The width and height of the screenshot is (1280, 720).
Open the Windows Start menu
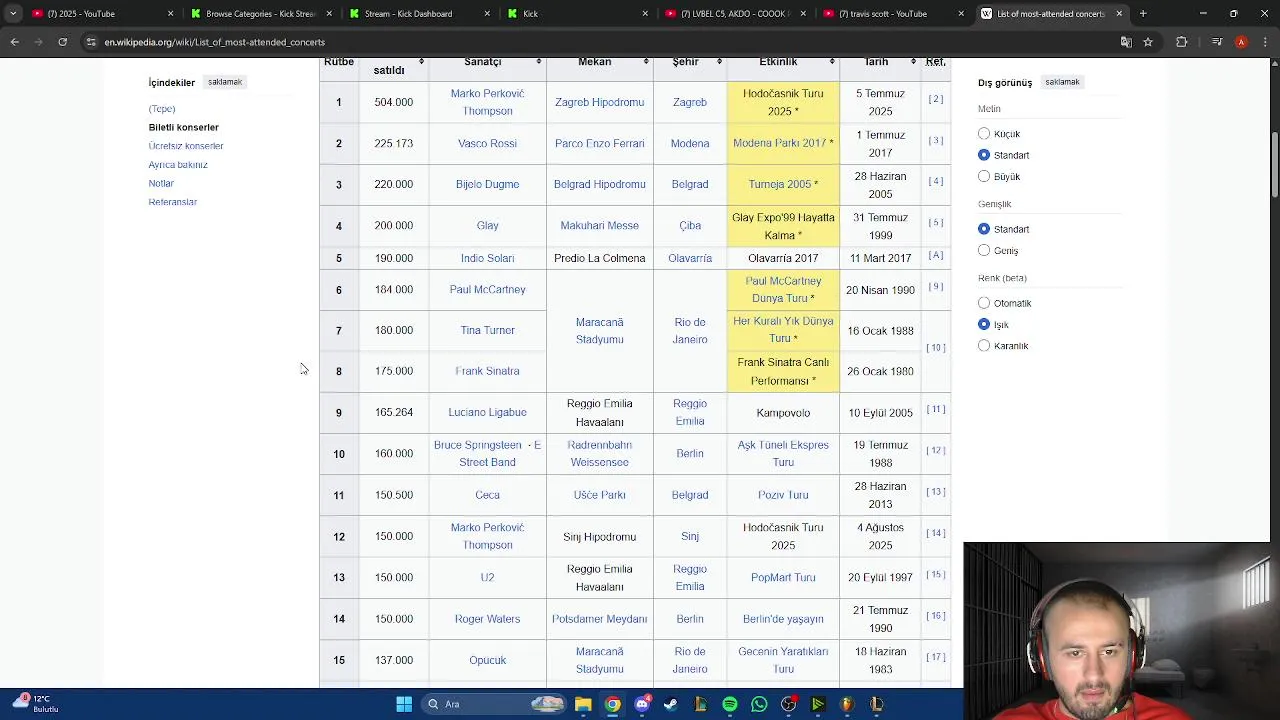[404, 704]
